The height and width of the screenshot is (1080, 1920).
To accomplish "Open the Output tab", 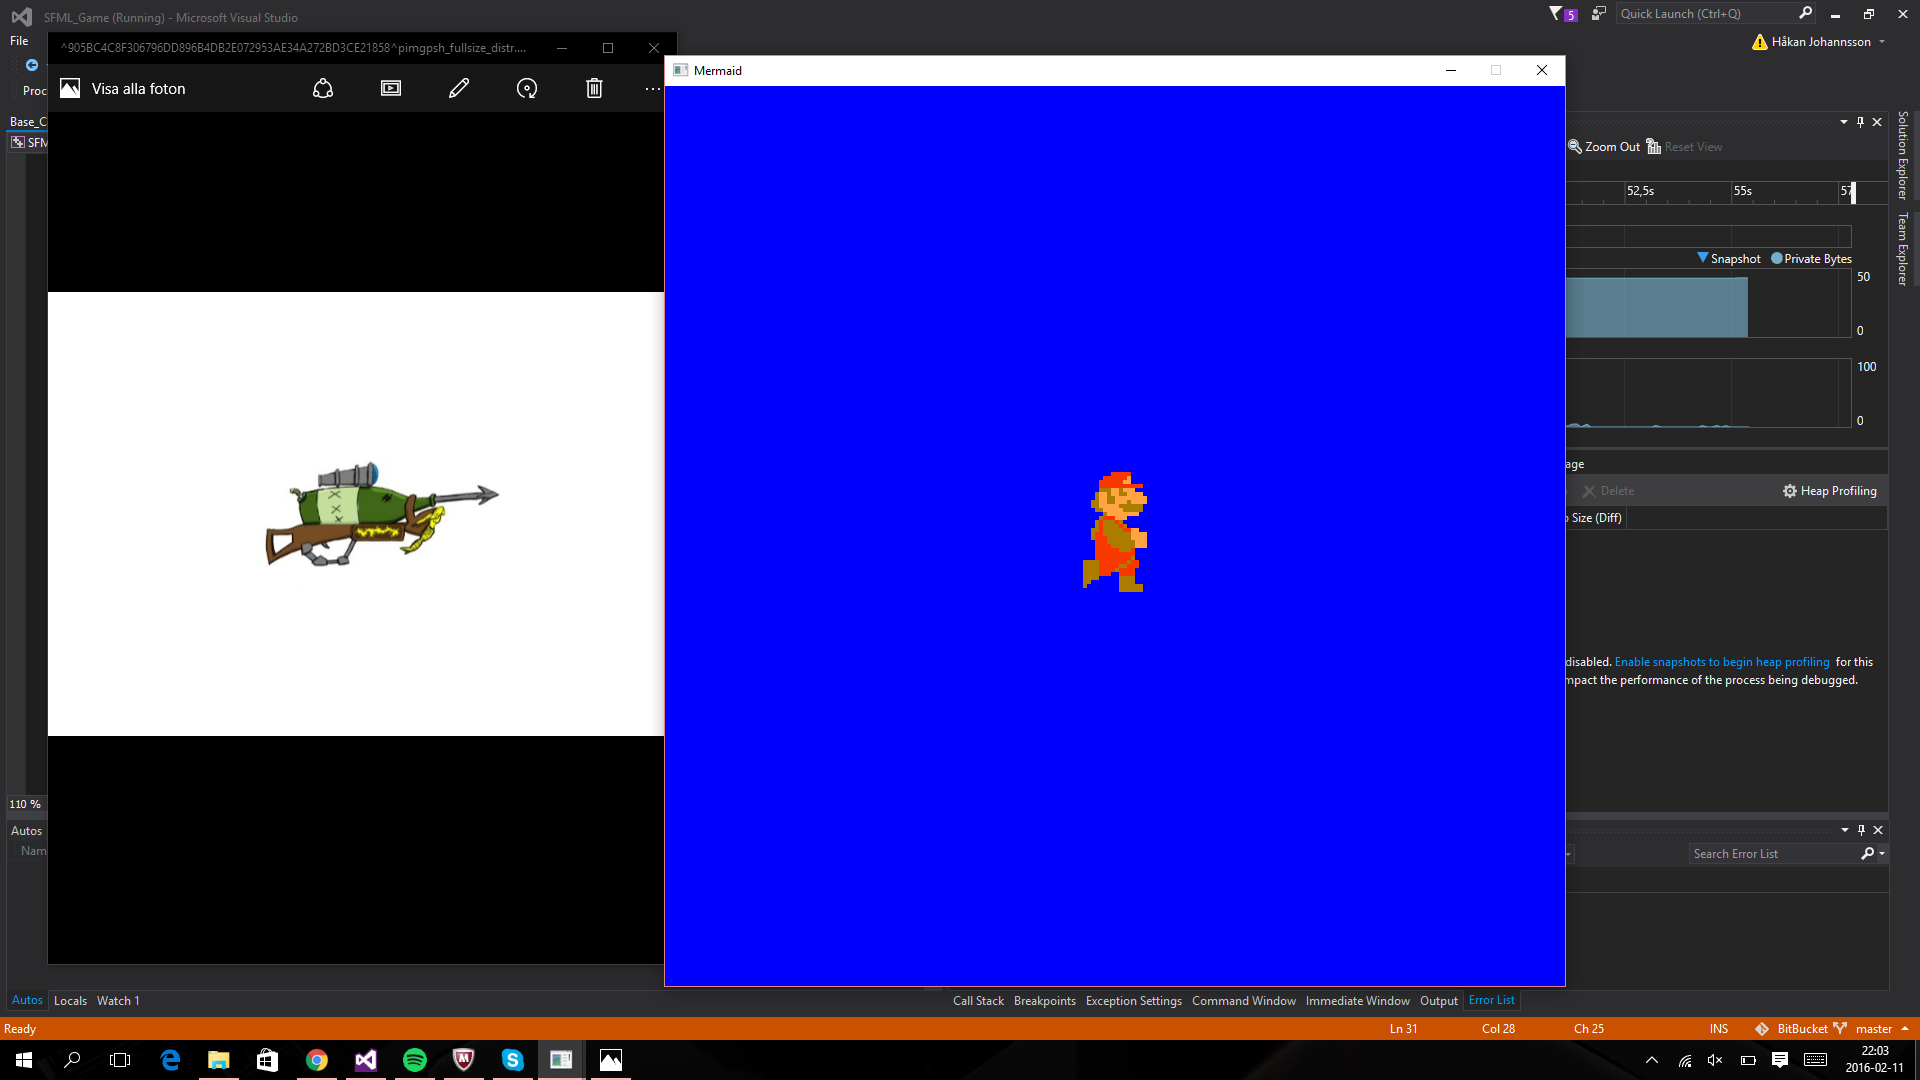I will pyautogui.click(x=1438, y=1001).
